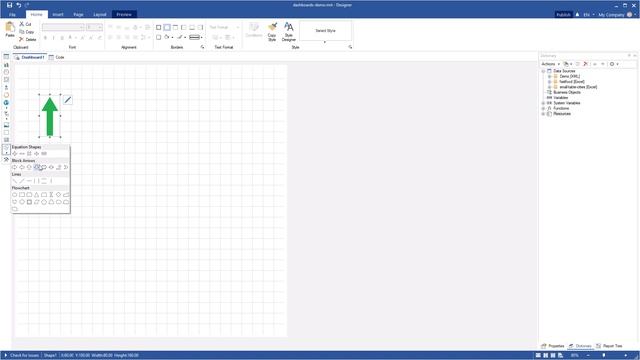
Task: Select the globe map component in toolbox
Action: [x=6, y=103]
